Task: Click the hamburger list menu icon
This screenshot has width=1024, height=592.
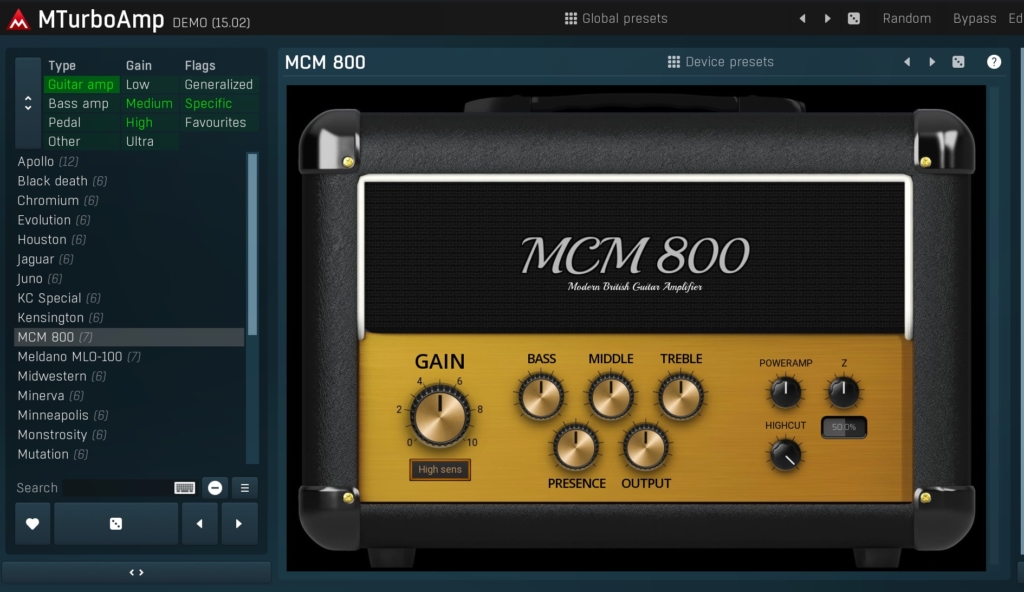Action: tap(244, 488)
